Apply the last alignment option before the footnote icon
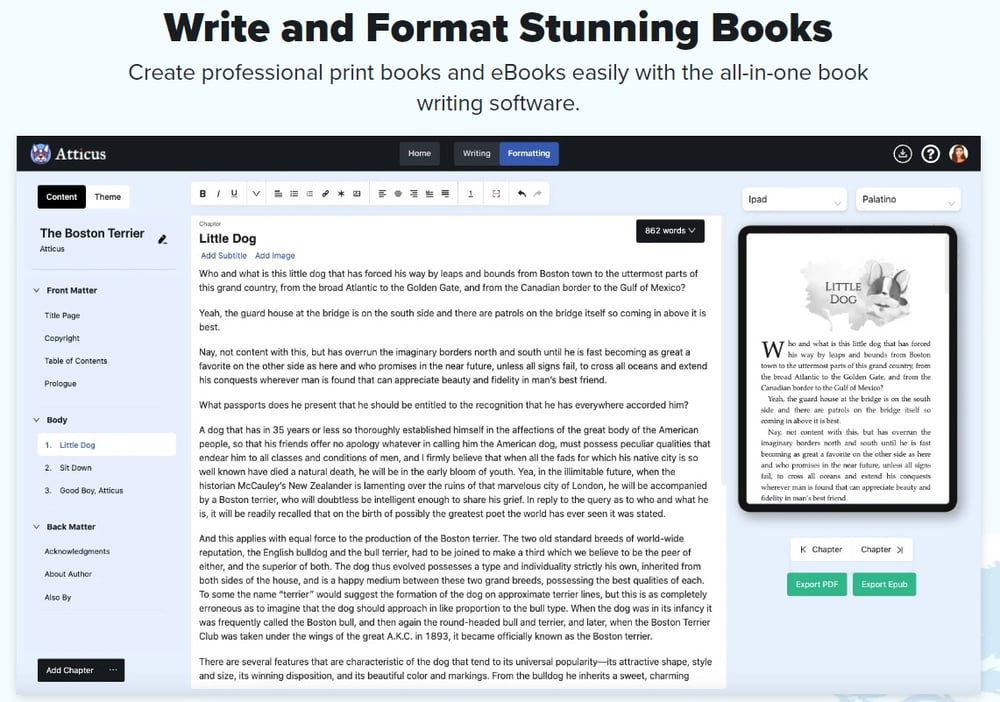Screen dimensions: 1000x702 coord(445,194)
